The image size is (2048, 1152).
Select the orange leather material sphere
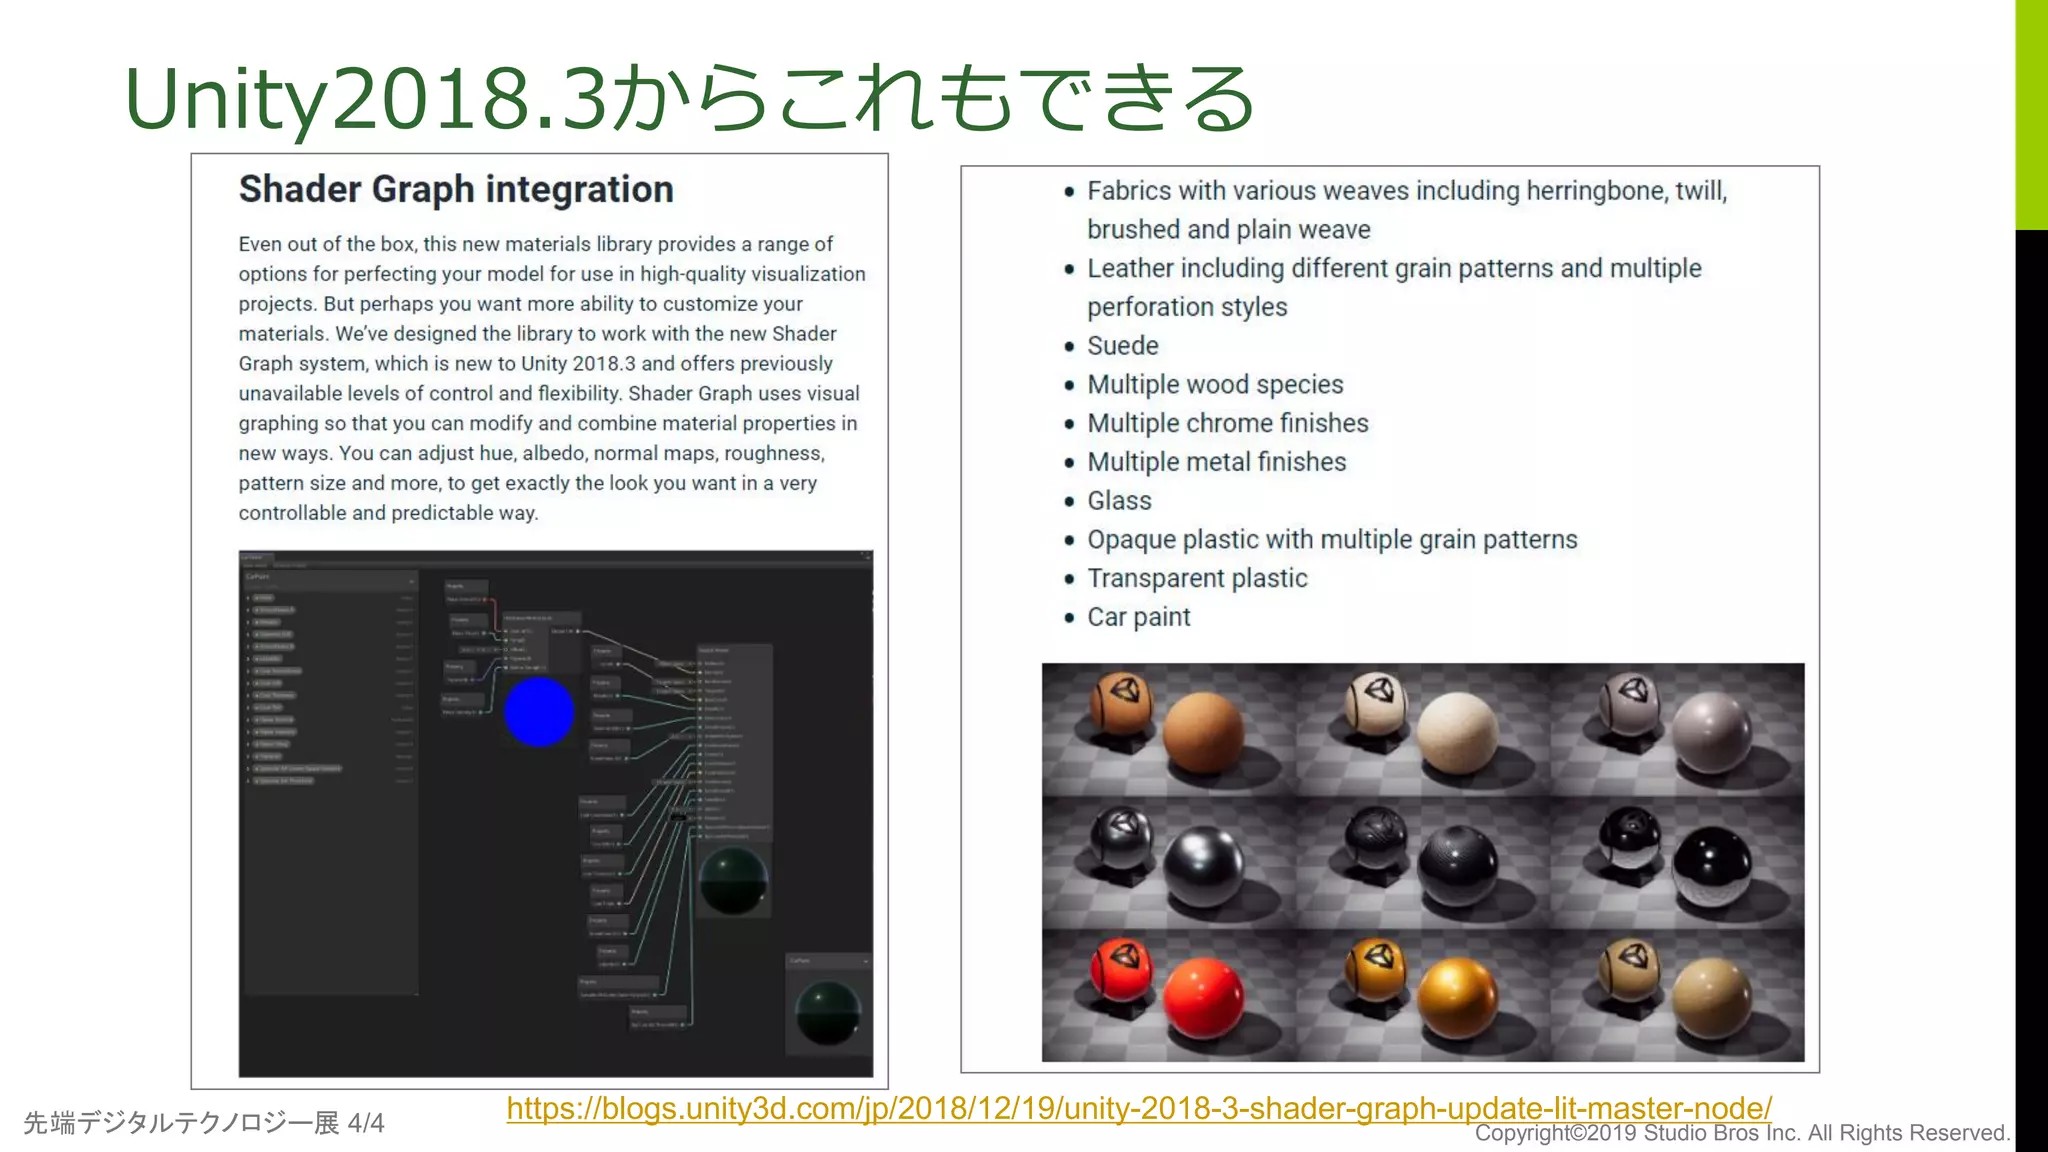tap(1203, 734)
